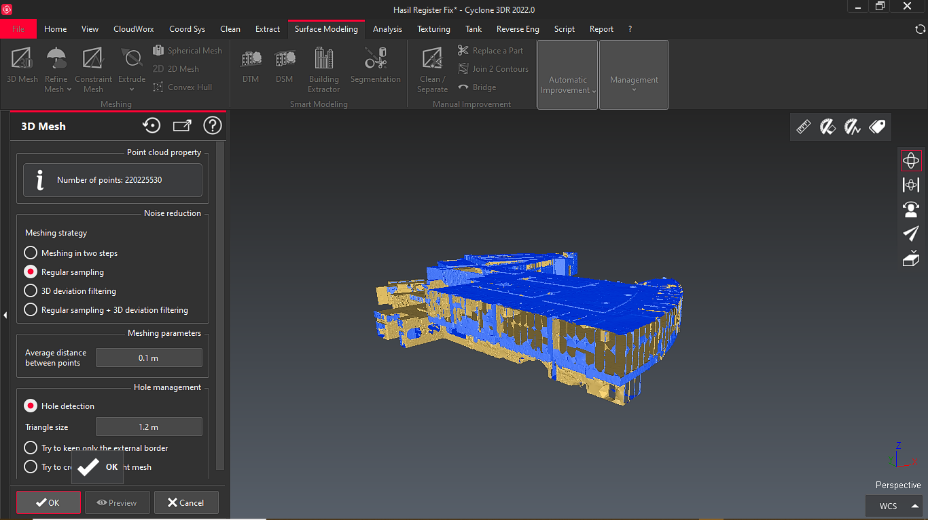Click the clipping box icon on right sidebar
The width and height of the screenshot is (928, 520).
point(911,259)
